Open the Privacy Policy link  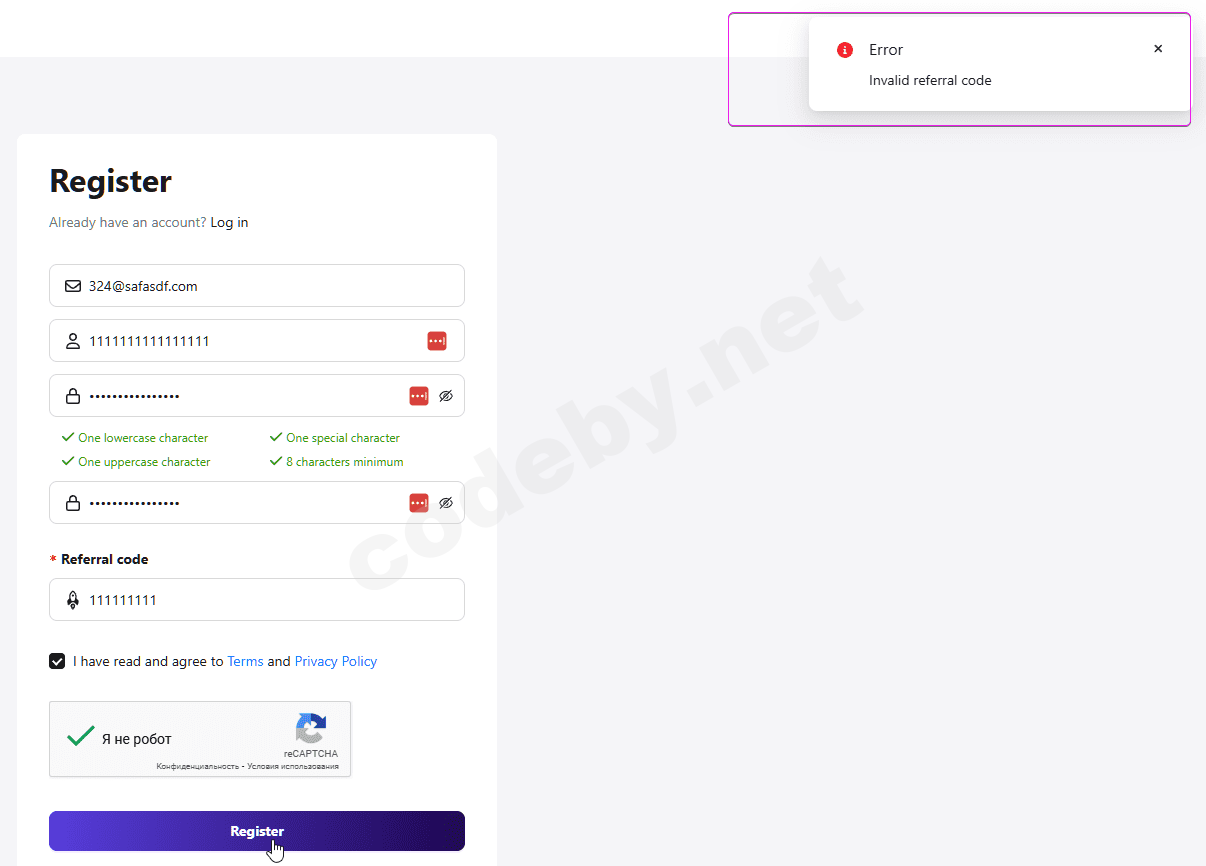[x=335, y=661]
